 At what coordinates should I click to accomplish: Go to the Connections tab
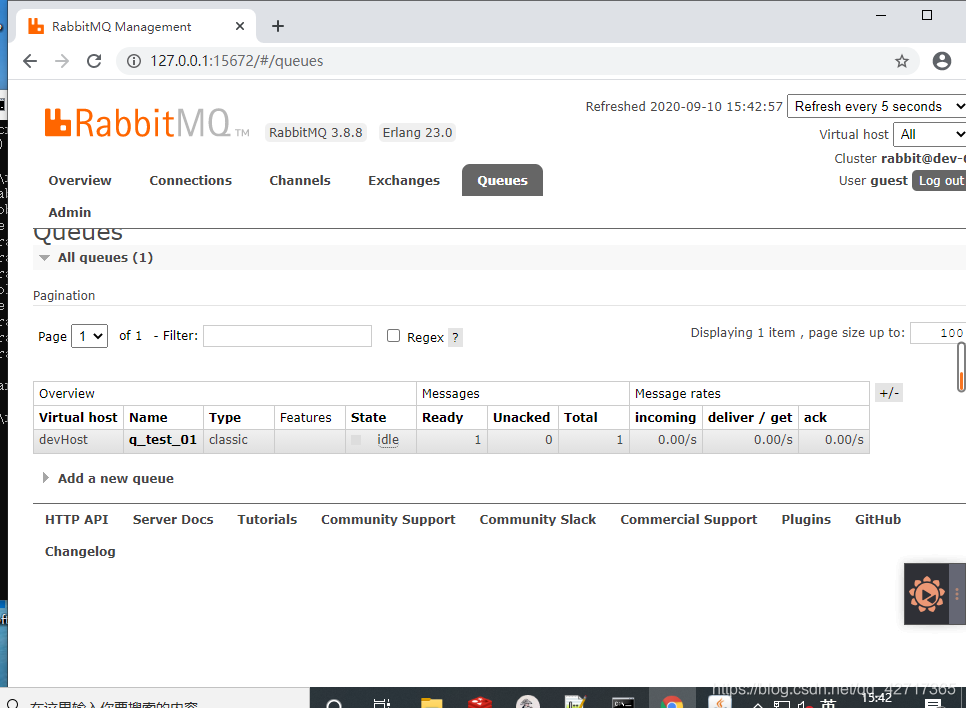[x=190, y=180]
